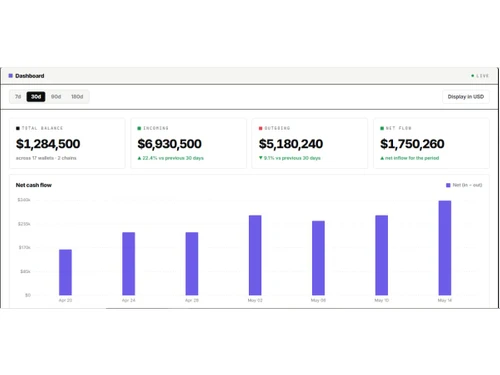Toggle the Net (in − out) legend swatch

448,185
